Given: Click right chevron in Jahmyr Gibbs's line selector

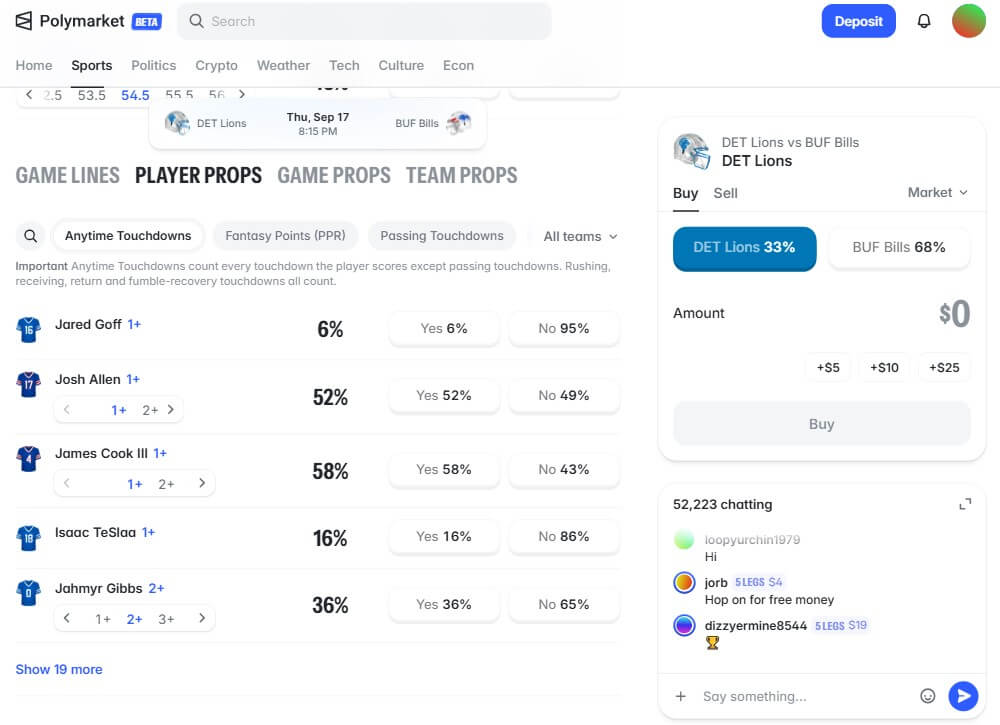Looking at the screenshot, I should [202, 618].
